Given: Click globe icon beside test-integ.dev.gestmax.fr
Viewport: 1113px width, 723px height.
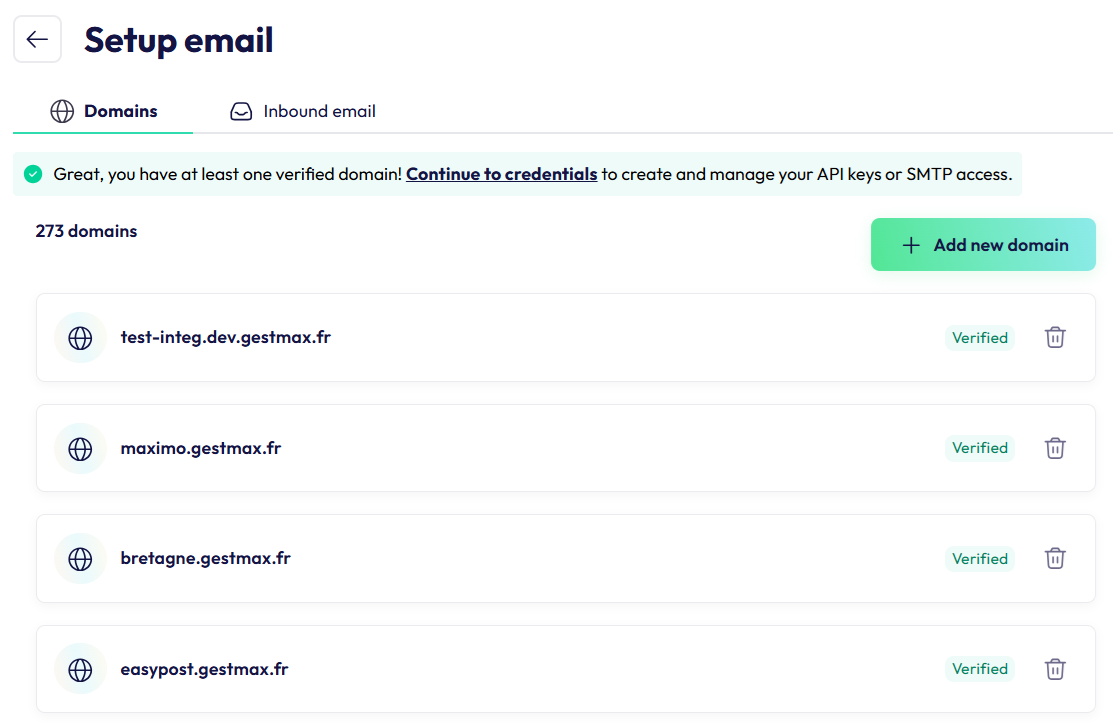Looking at the screenshot, I should pos(80,338).
